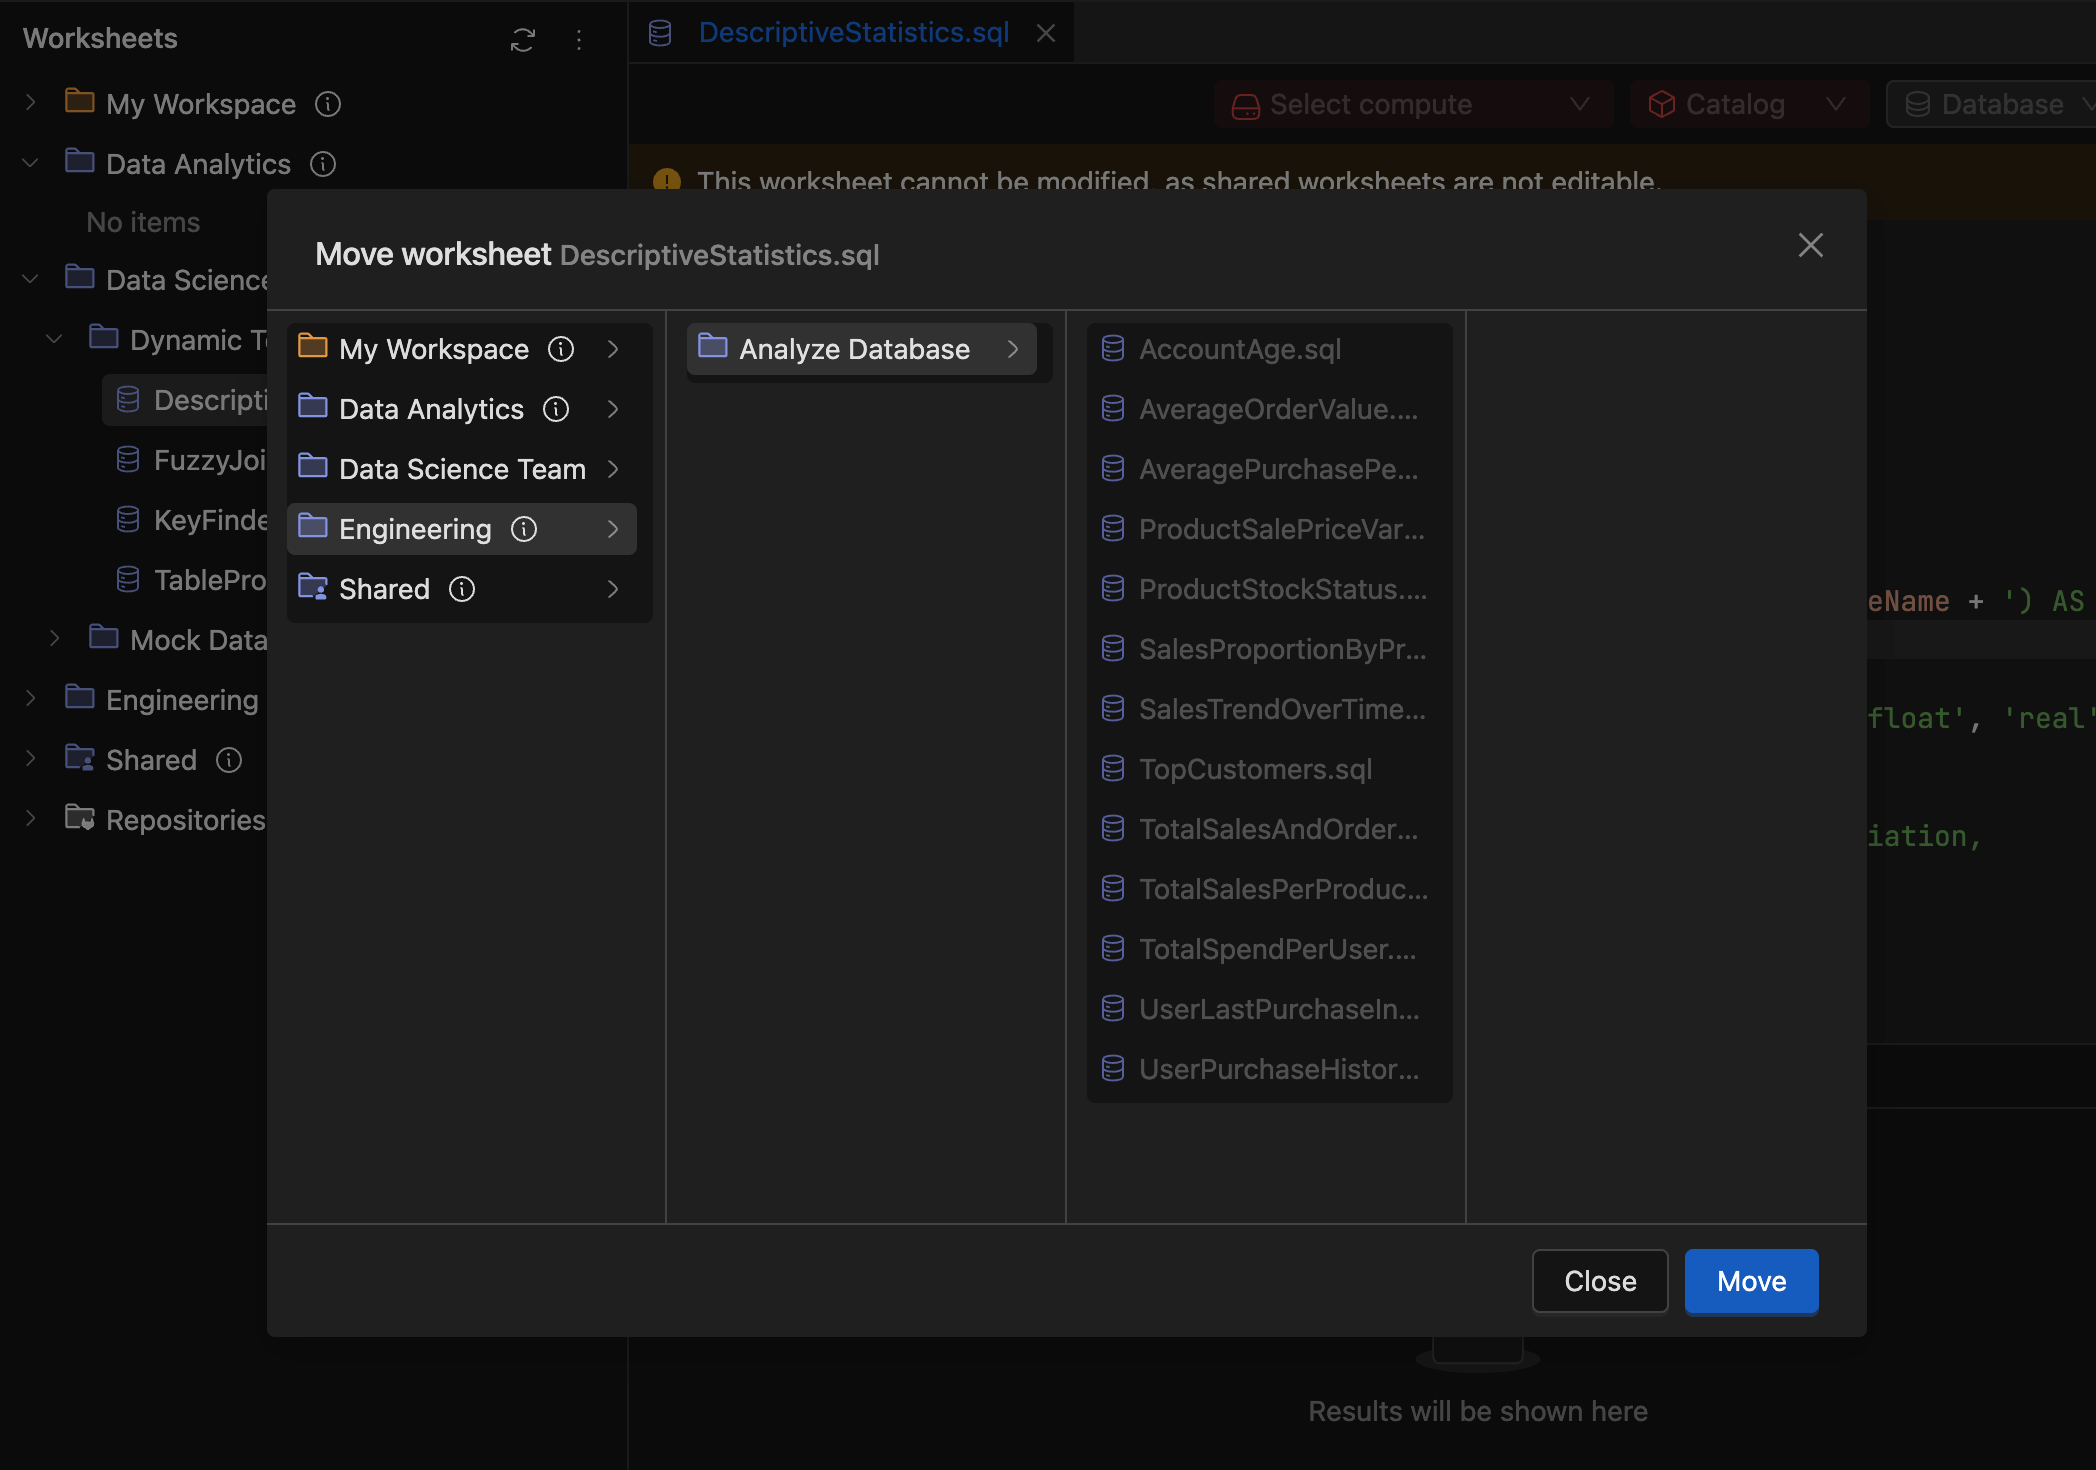Viewport: 2096px width, 1470px height.
Task: Collapse the Data Science folder in sidebar
Action: coord(31,279)
